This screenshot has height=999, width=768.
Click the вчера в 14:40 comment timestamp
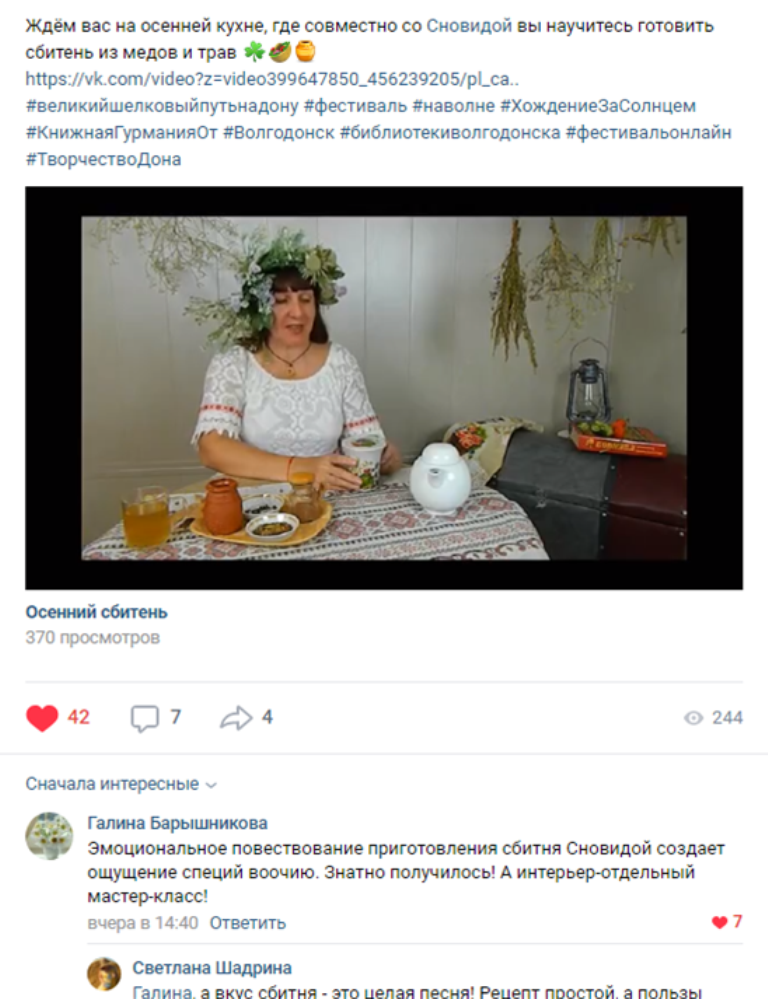[143, 923]
